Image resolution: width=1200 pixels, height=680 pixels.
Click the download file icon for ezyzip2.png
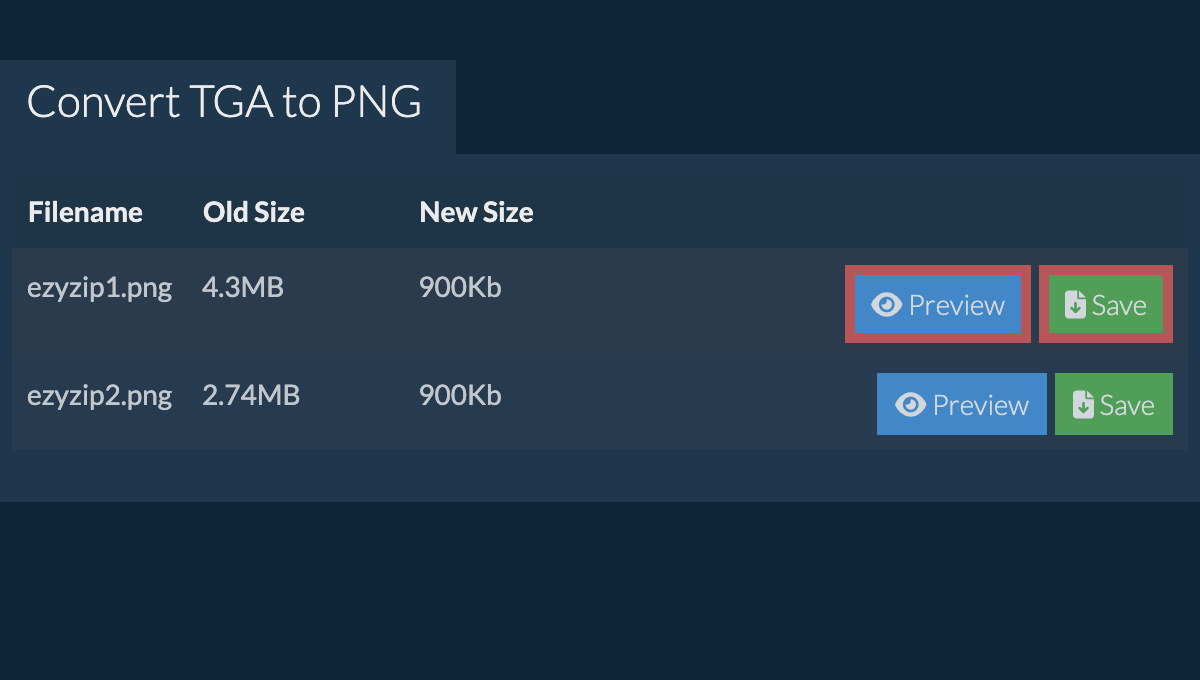click(1083, 405)
